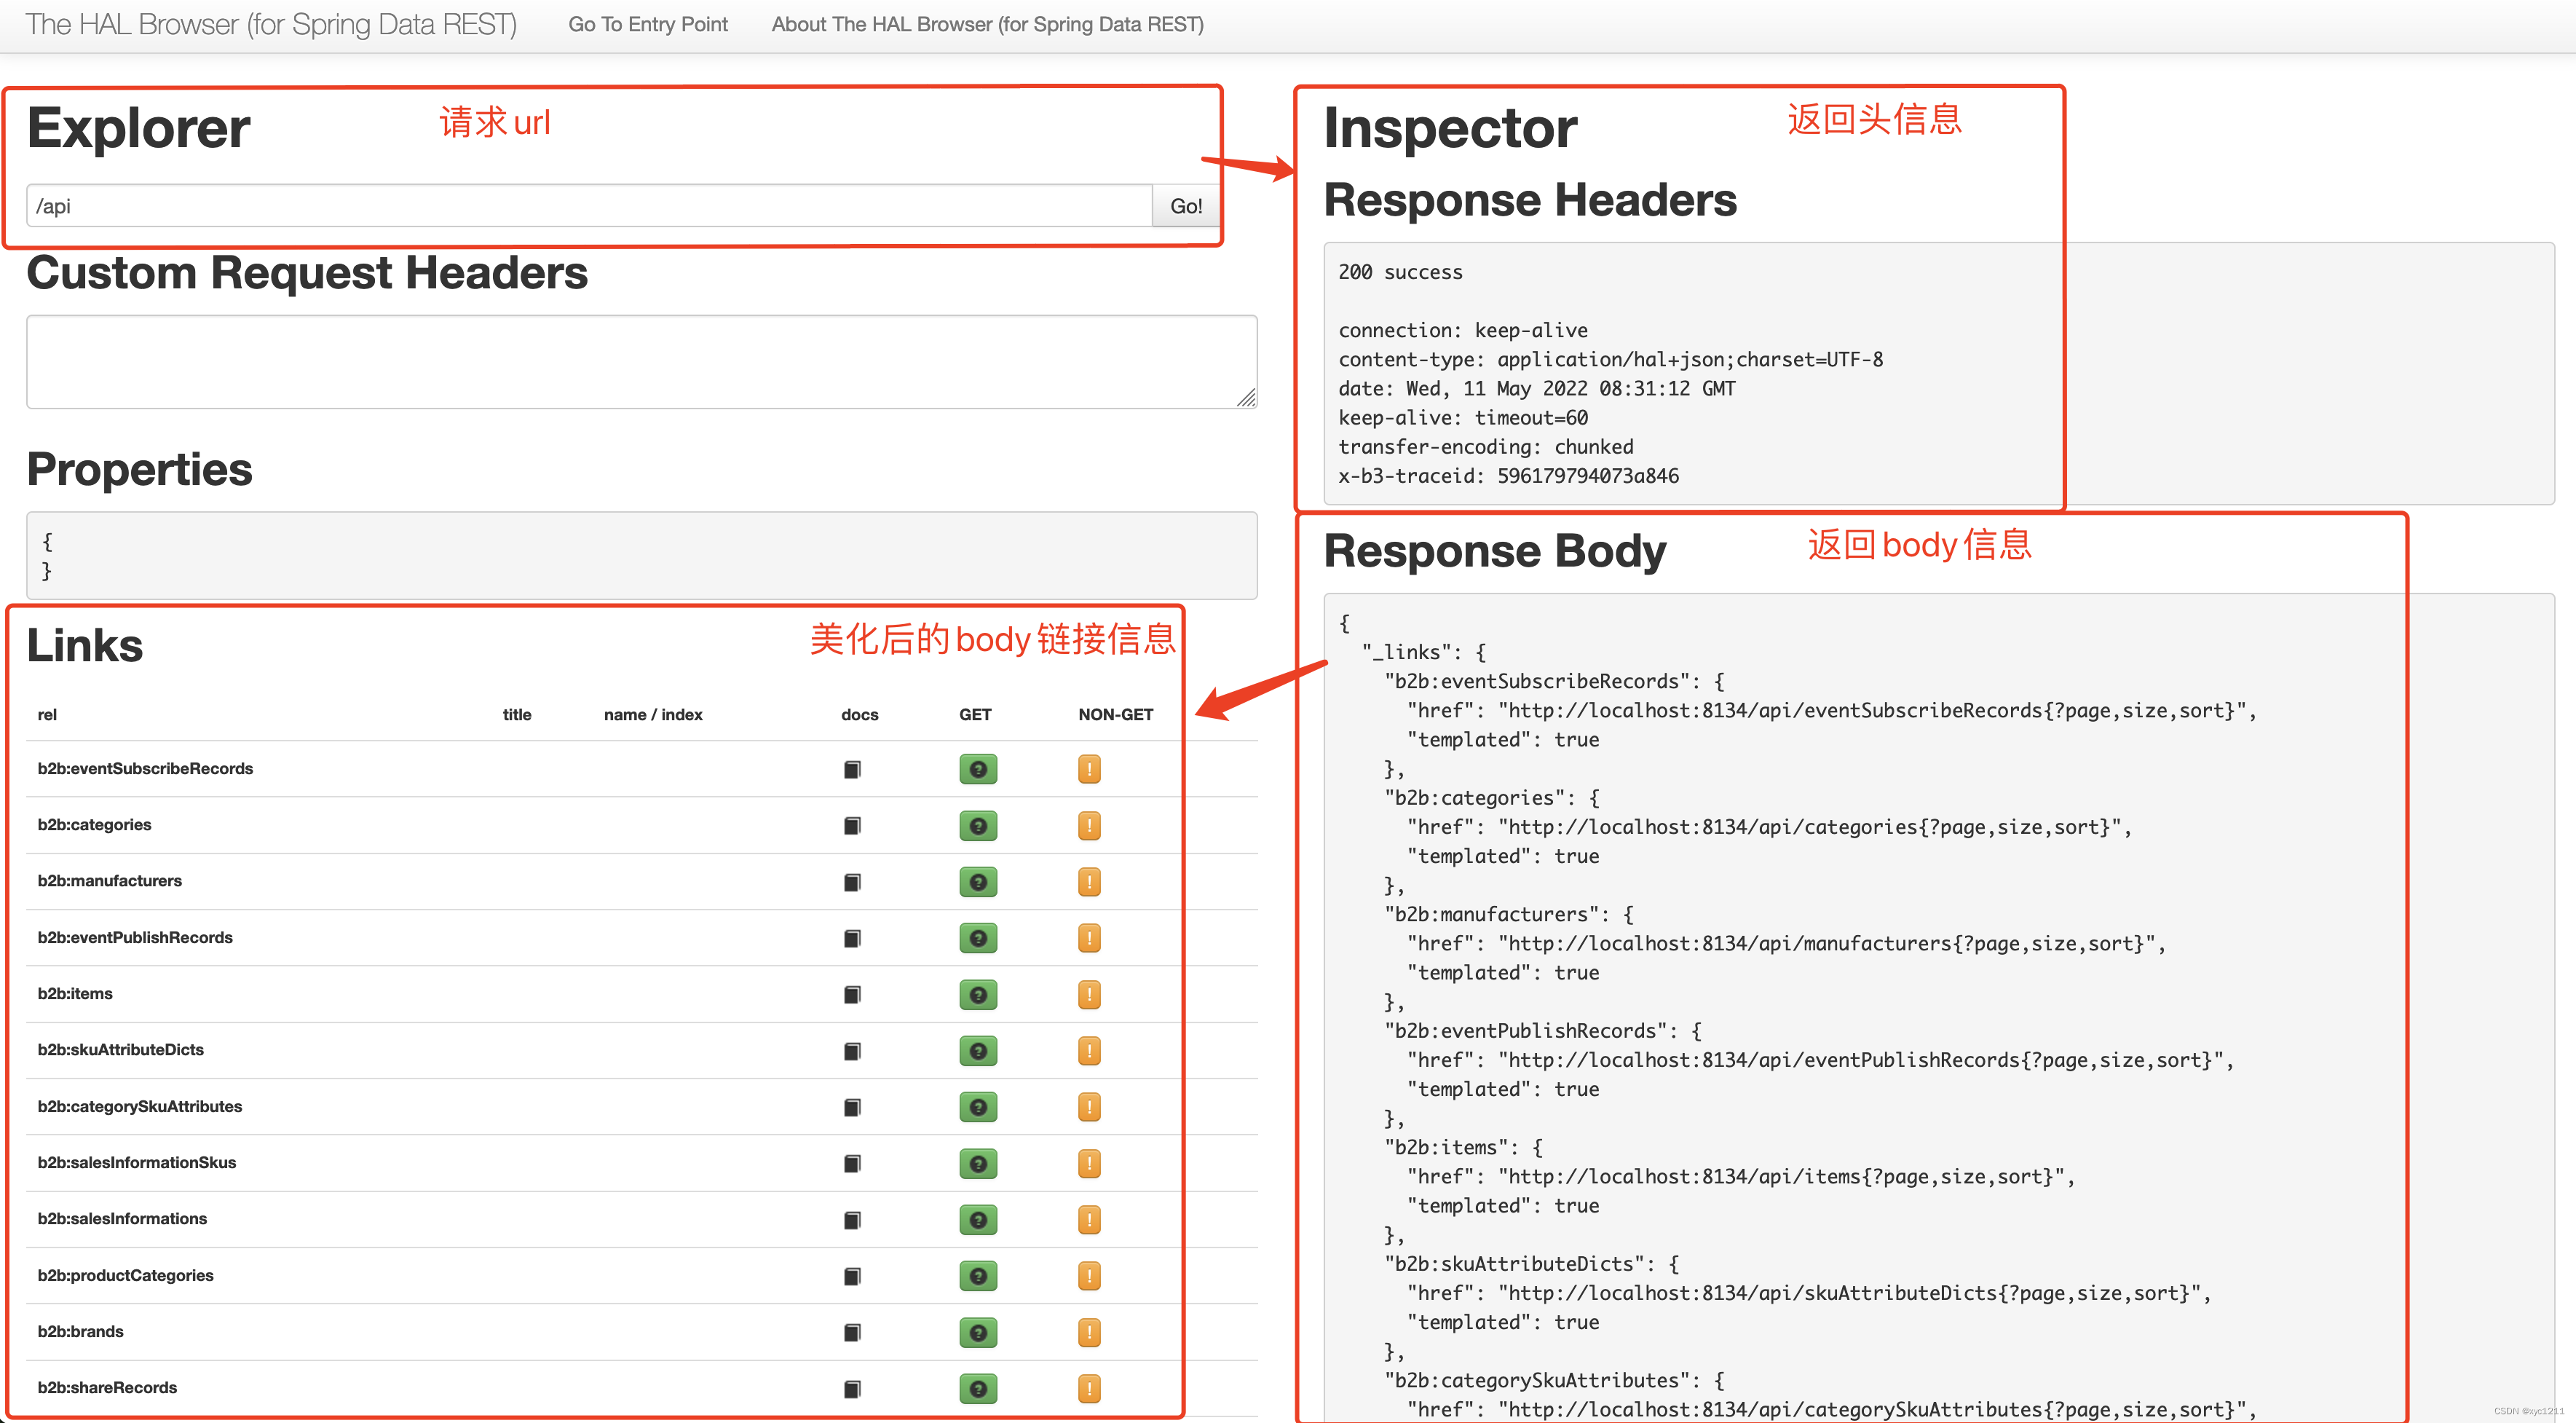Image resolution: width=2576 pixels, height=1423 pixels.
Task: Make NON-GET request on b2b:manufacturers
Action: point(1089,882)
